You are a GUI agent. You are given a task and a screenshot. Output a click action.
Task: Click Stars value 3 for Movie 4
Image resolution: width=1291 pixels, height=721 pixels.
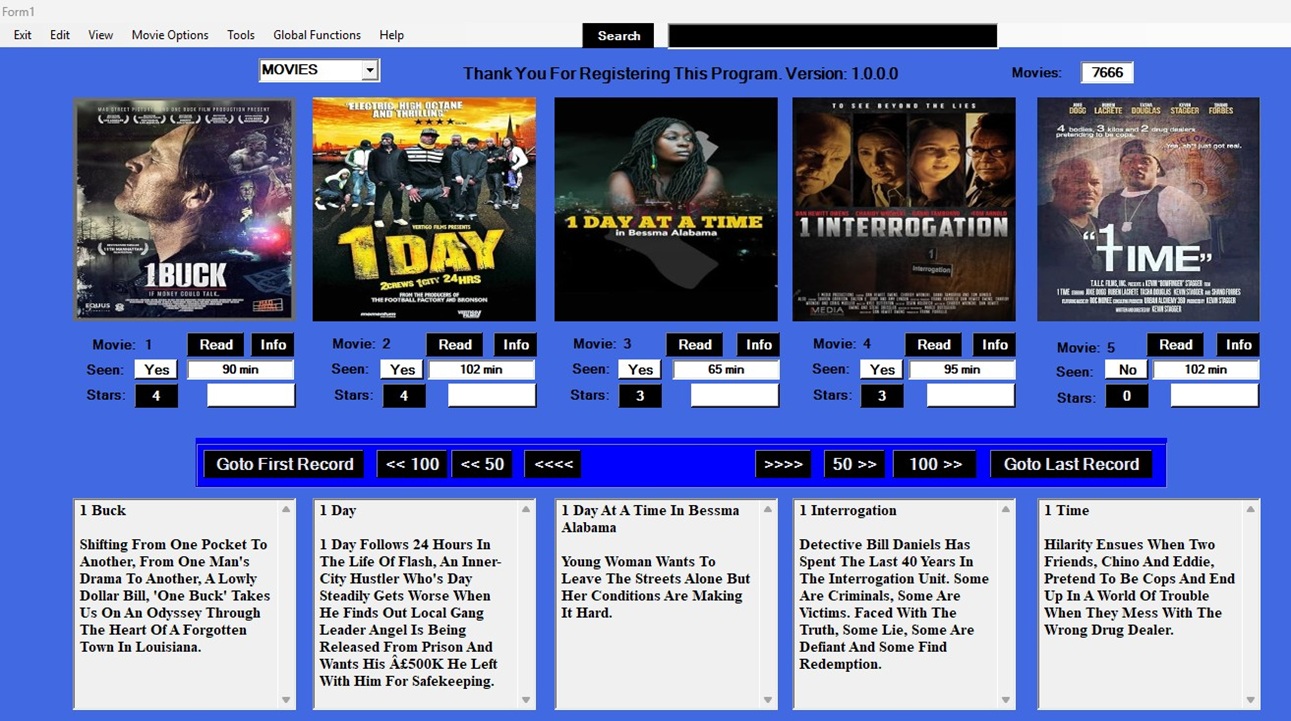point(882,396)
